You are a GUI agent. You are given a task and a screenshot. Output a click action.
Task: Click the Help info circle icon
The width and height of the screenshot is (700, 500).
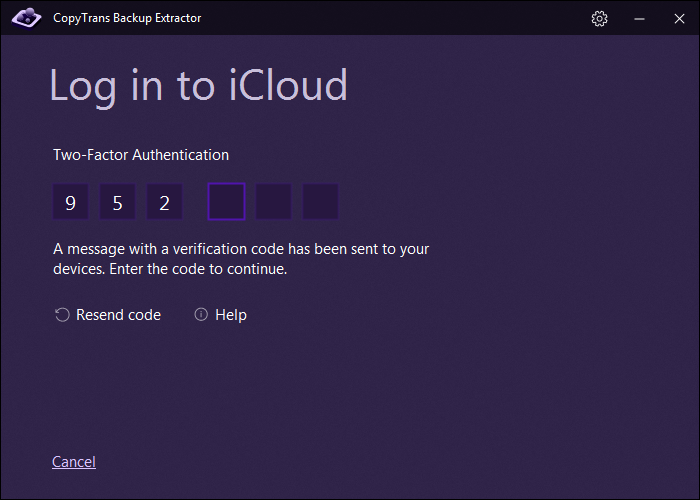(x=201, y=314)
